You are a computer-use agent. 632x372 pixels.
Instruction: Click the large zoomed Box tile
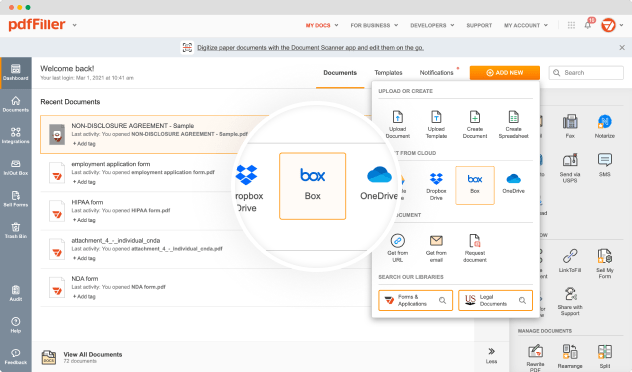pos(312,186)
